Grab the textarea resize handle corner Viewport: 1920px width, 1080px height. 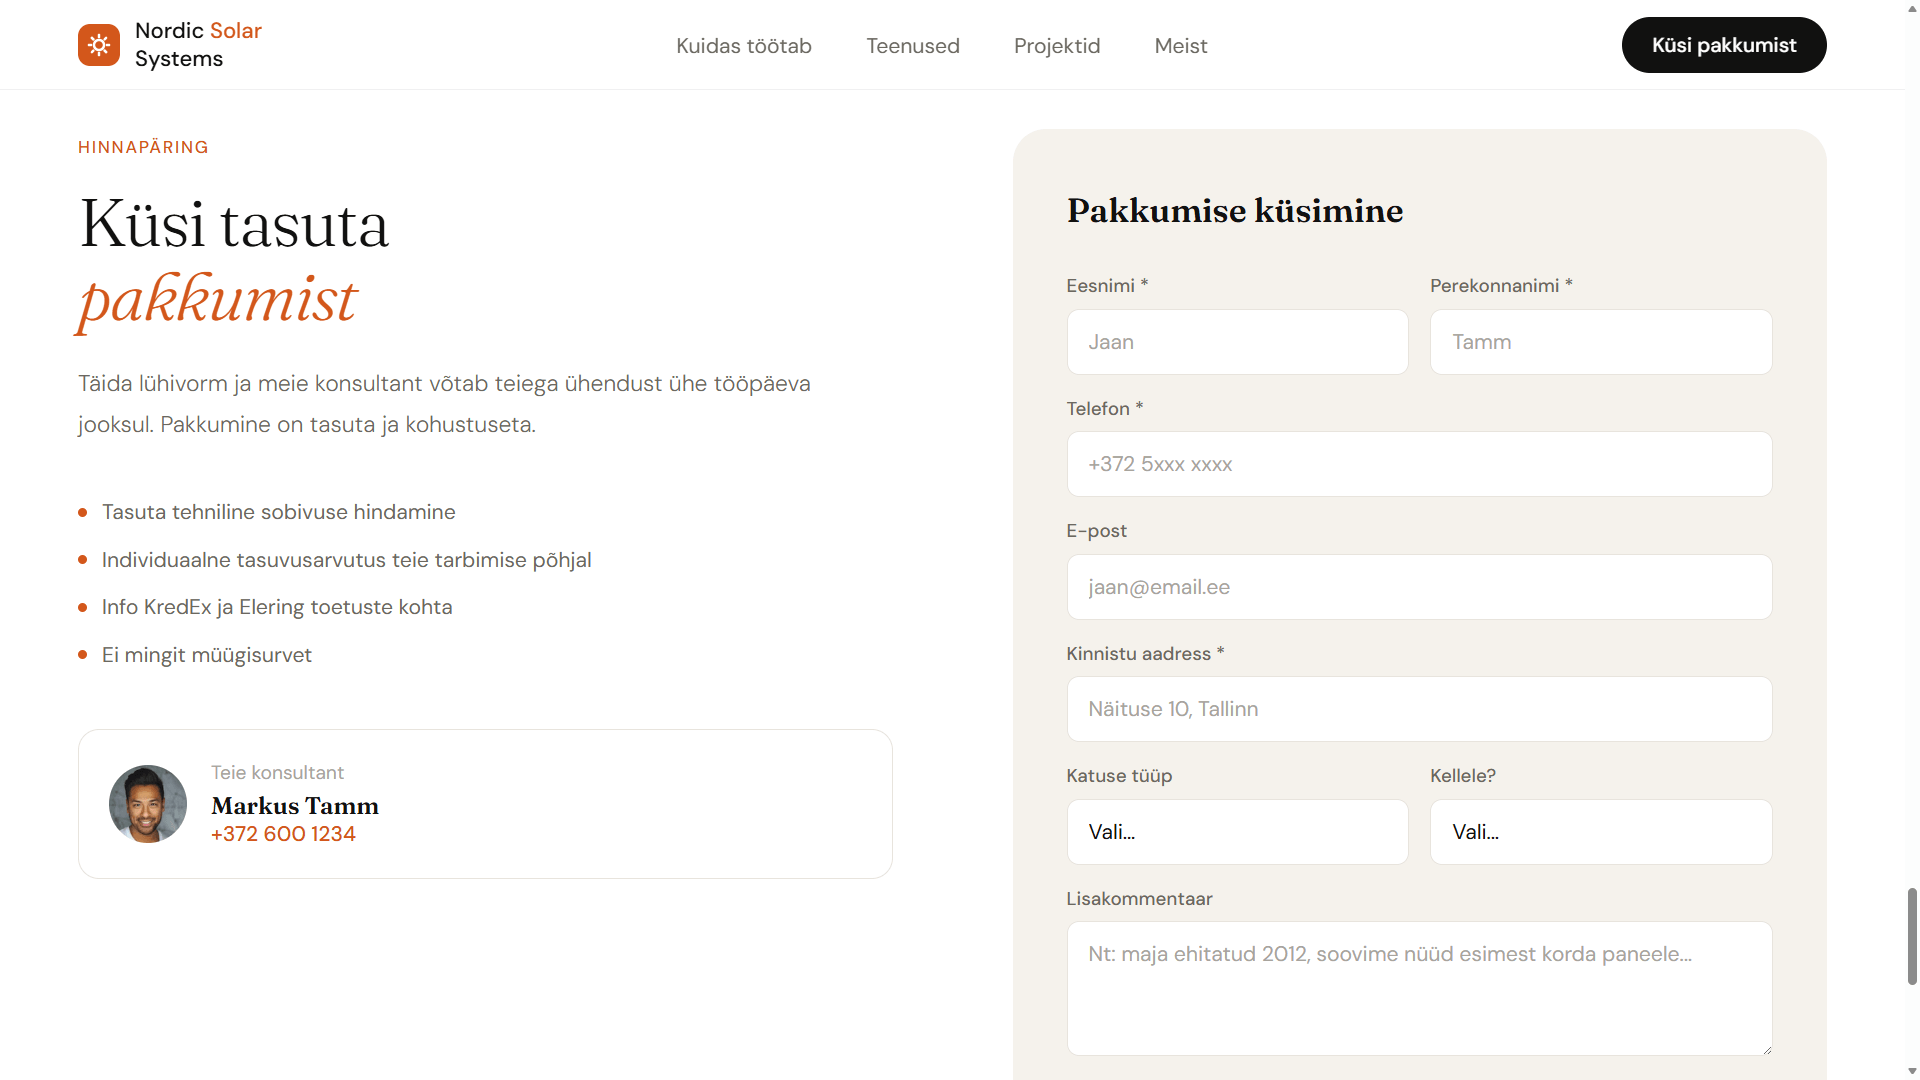click(1767, 1050)
